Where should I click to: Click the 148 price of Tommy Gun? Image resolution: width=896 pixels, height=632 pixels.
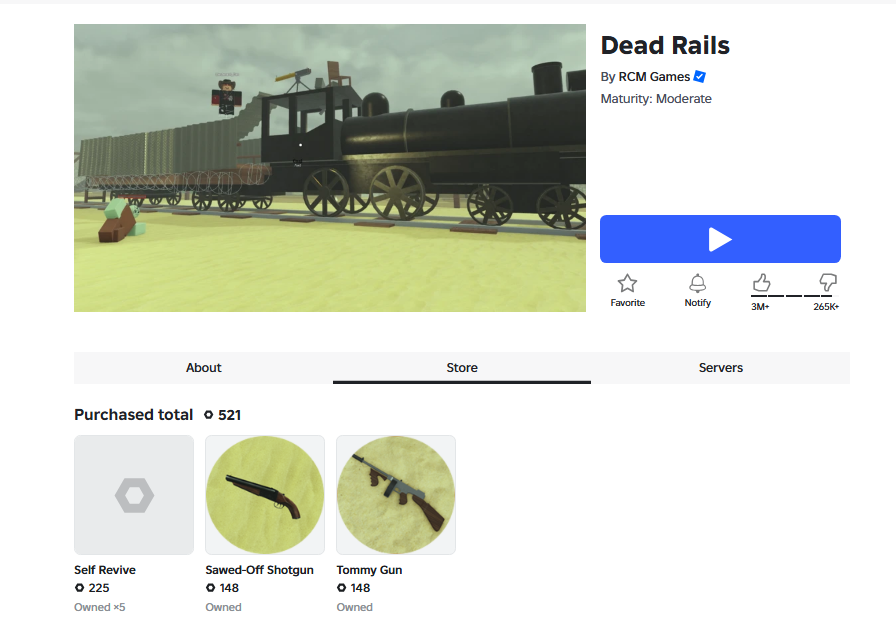(360, 587)
